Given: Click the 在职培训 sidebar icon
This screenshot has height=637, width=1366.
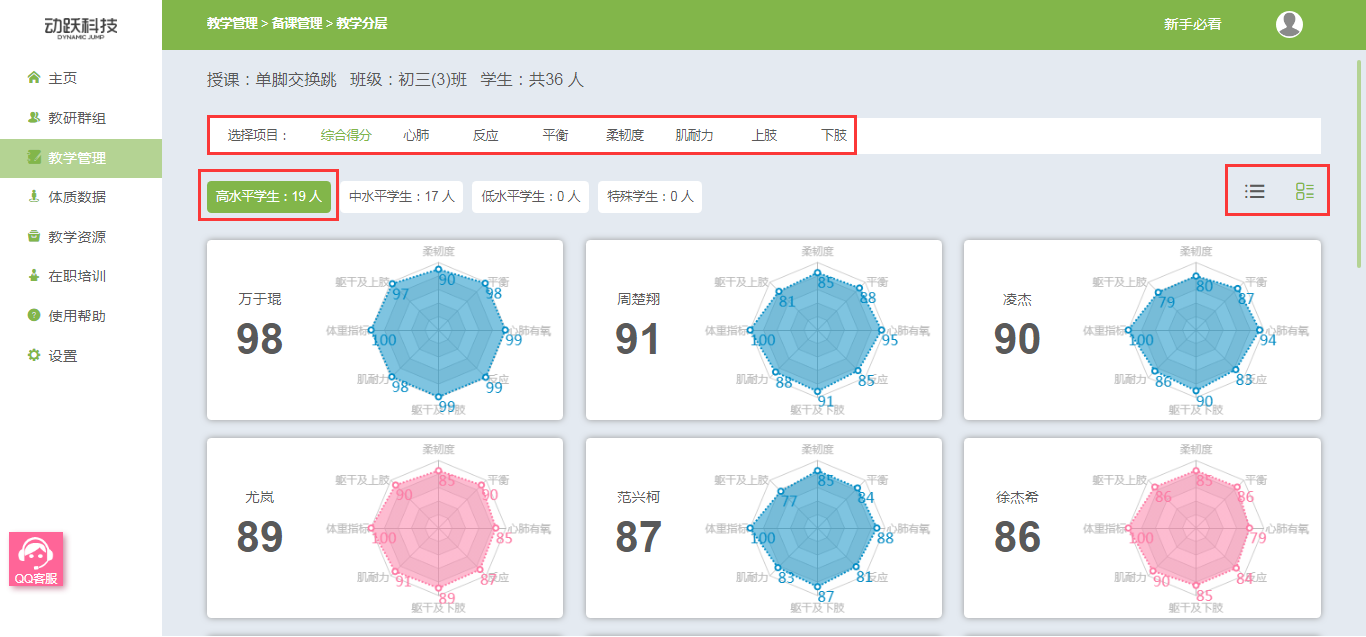Looking at the screenshot, I should (x=34, y=276).
